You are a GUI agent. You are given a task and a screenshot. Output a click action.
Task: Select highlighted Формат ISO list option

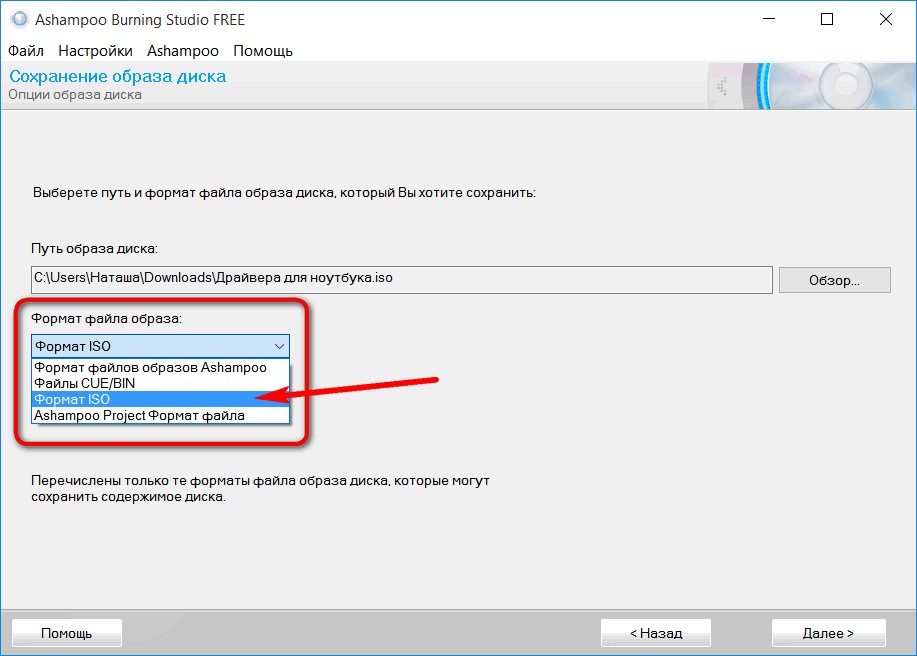[x=72, y=399]
